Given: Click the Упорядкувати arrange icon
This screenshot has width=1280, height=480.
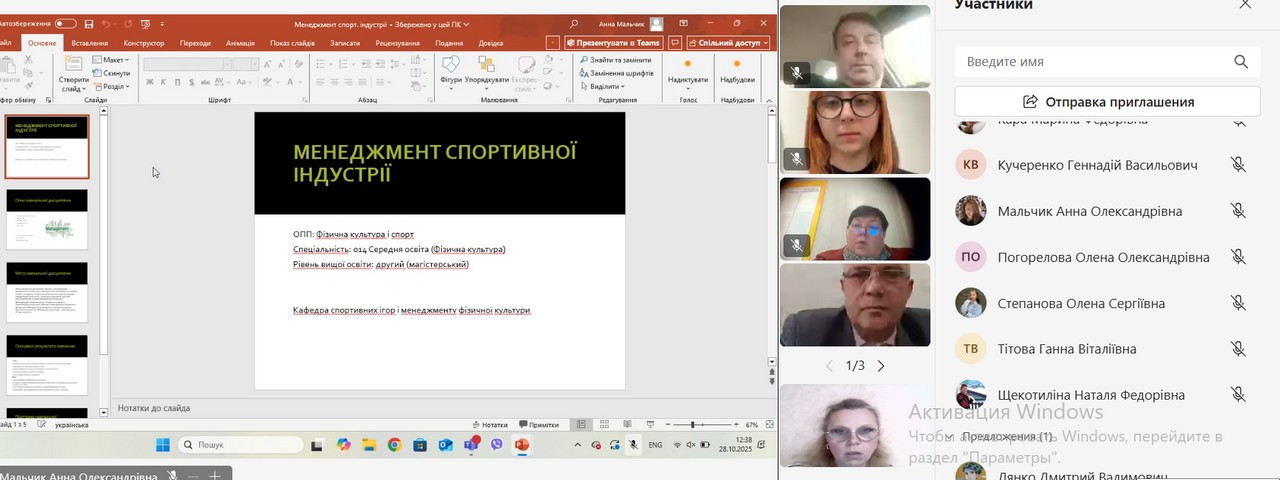Looking at the screenshot, I should click(487, 67).
